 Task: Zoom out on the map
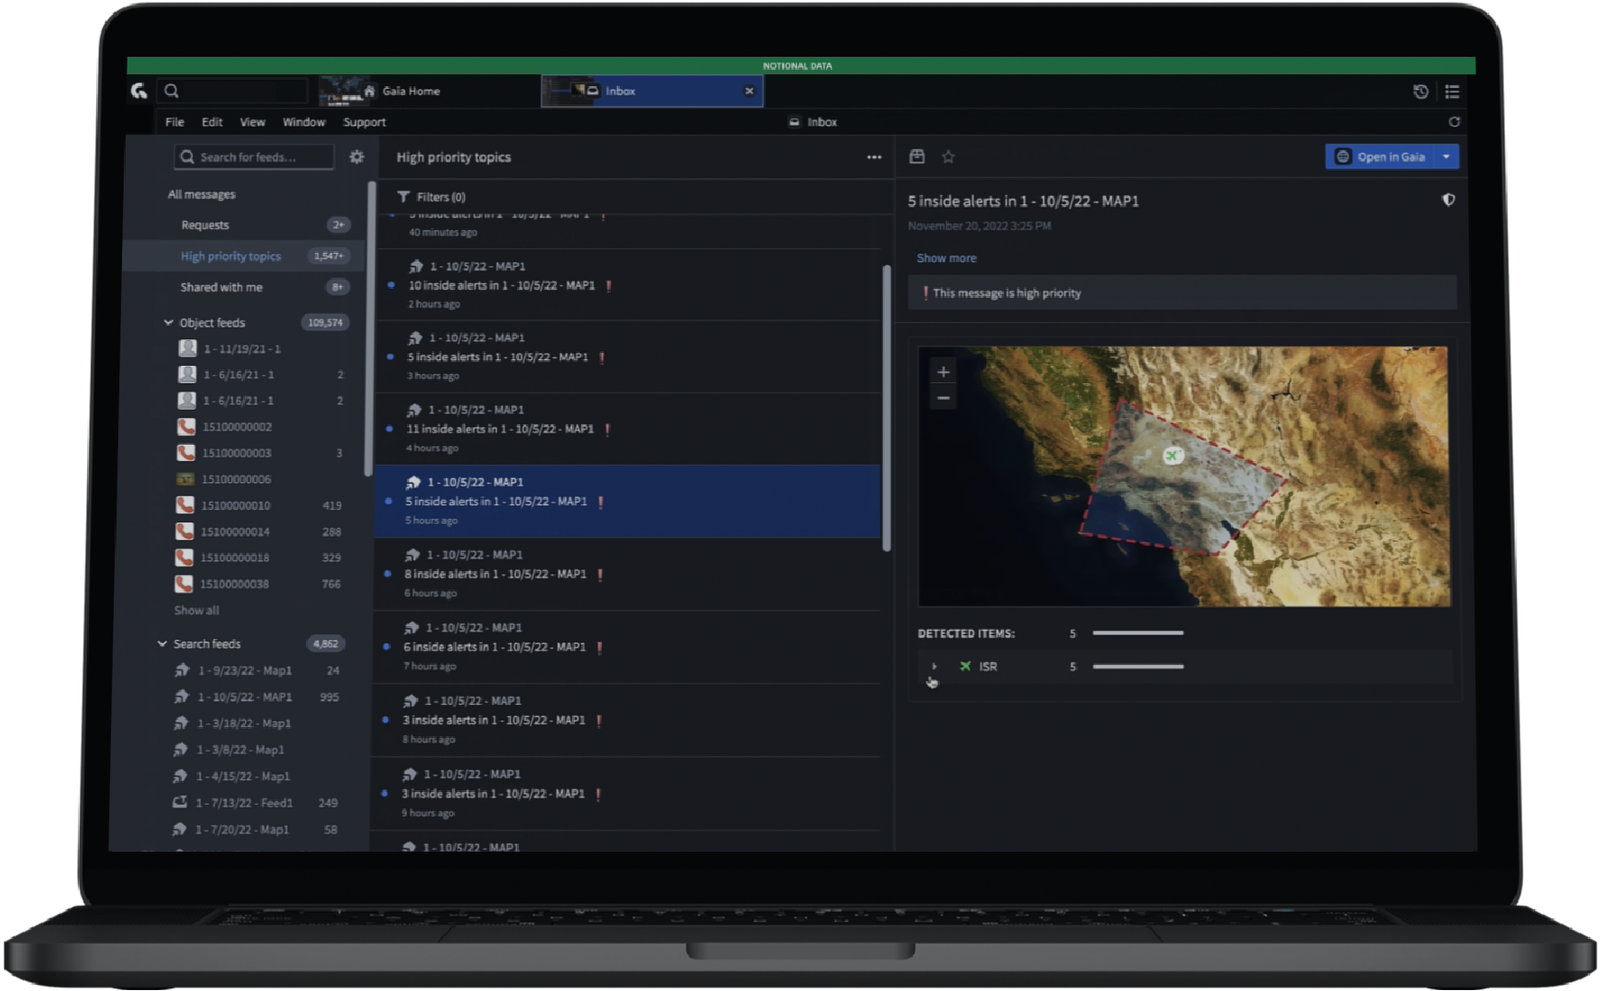pos(943,398)
